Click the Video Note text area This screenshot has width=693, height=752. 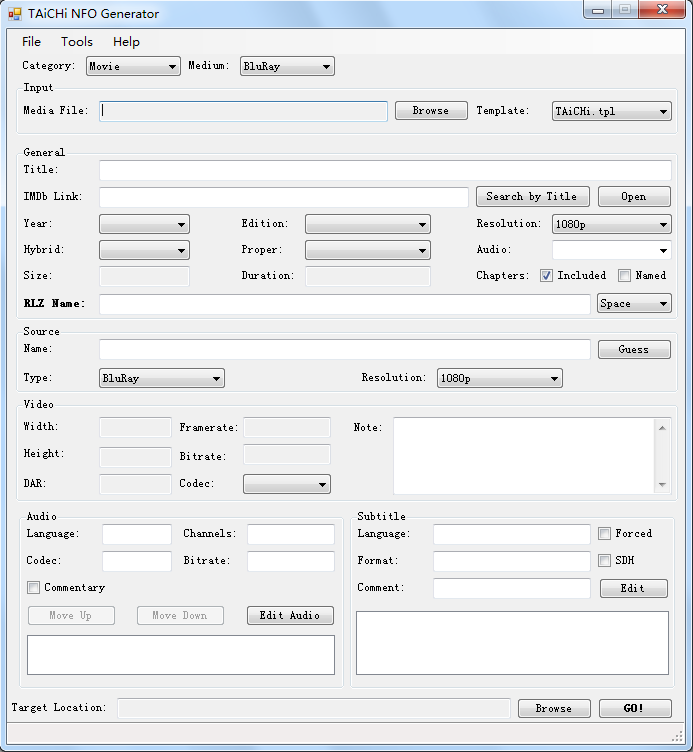tap(524, 456)
